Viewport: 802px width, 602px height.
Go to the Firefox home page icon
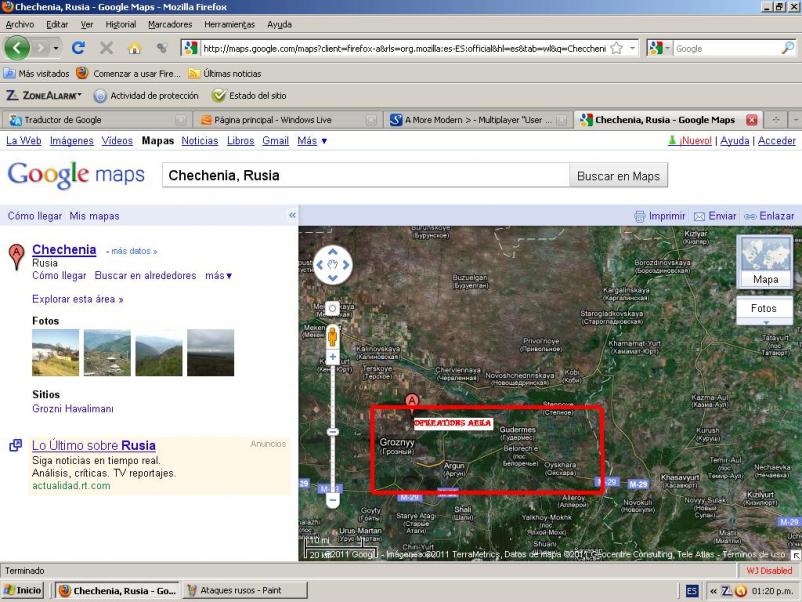click(x=134, y=48)
